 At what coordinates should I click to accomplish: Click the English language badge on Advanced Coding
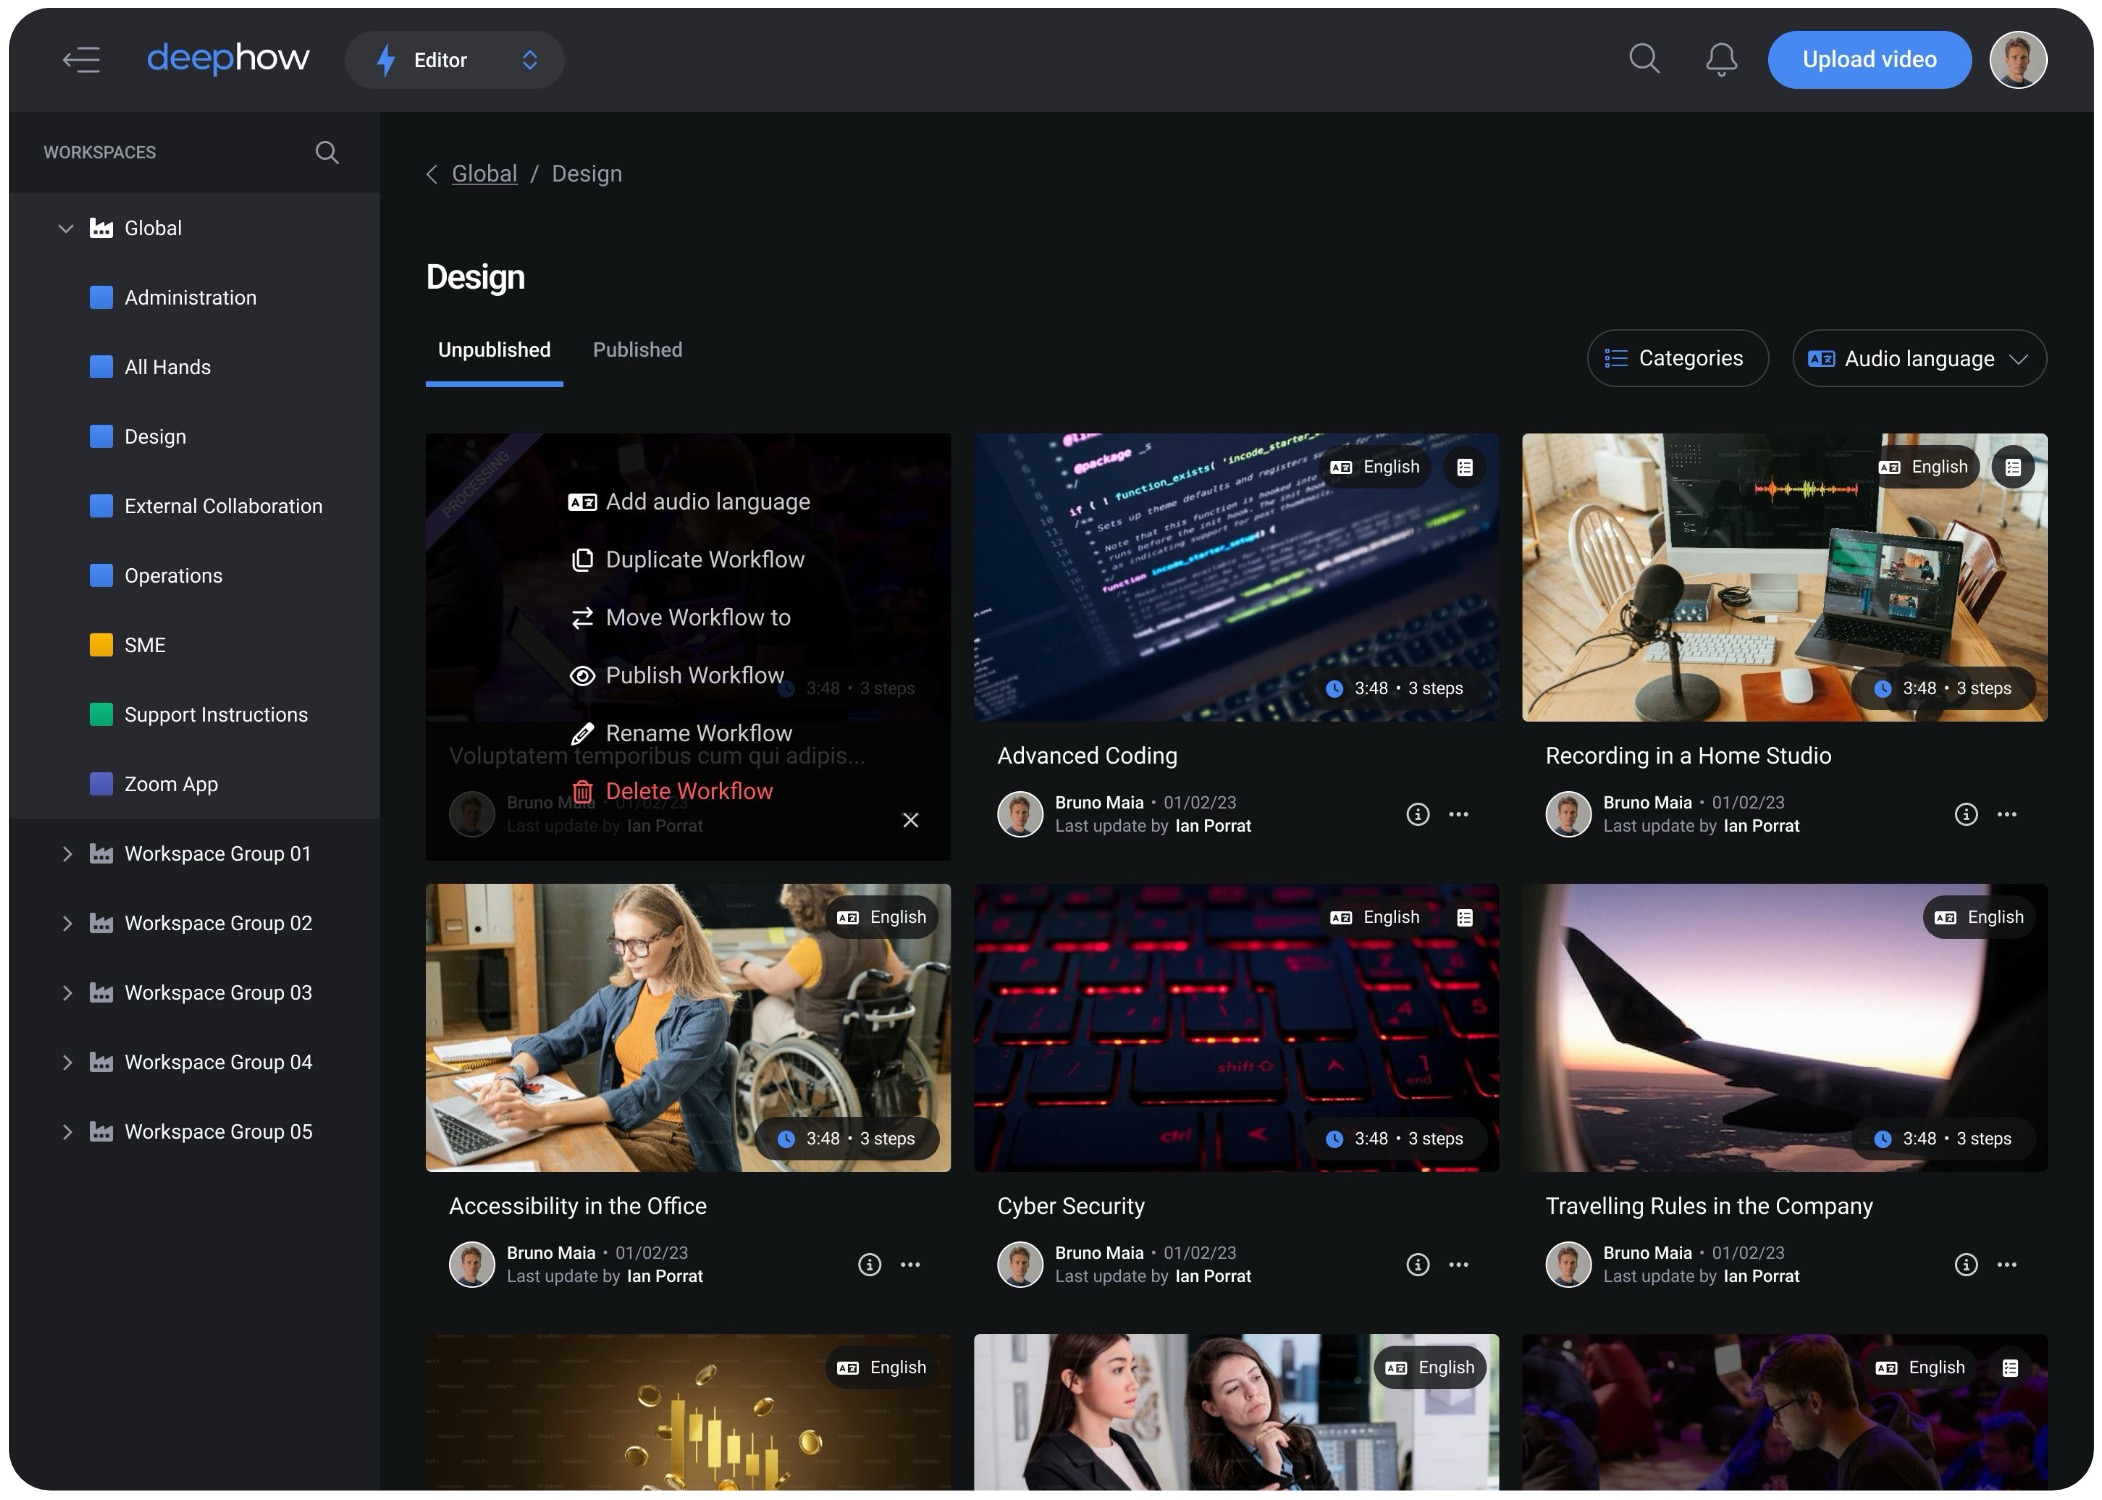click(1376, 467)
